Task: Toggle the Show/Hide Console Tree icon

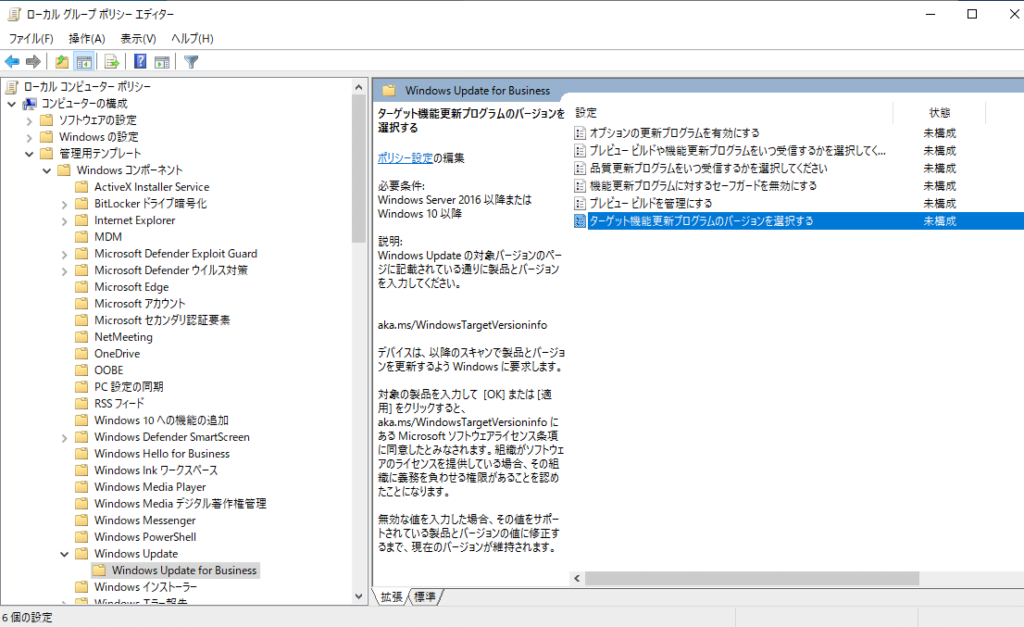Action: [85, 62]
